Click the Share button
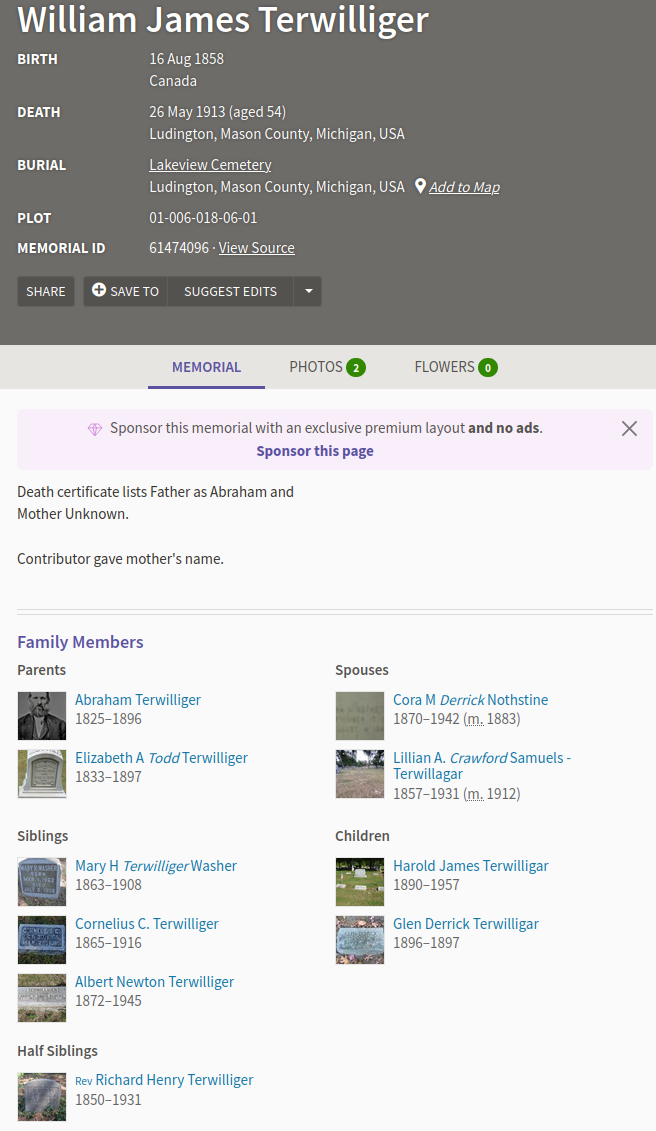This screenshot has height=1131, width=656. click(x=46, y=291)
